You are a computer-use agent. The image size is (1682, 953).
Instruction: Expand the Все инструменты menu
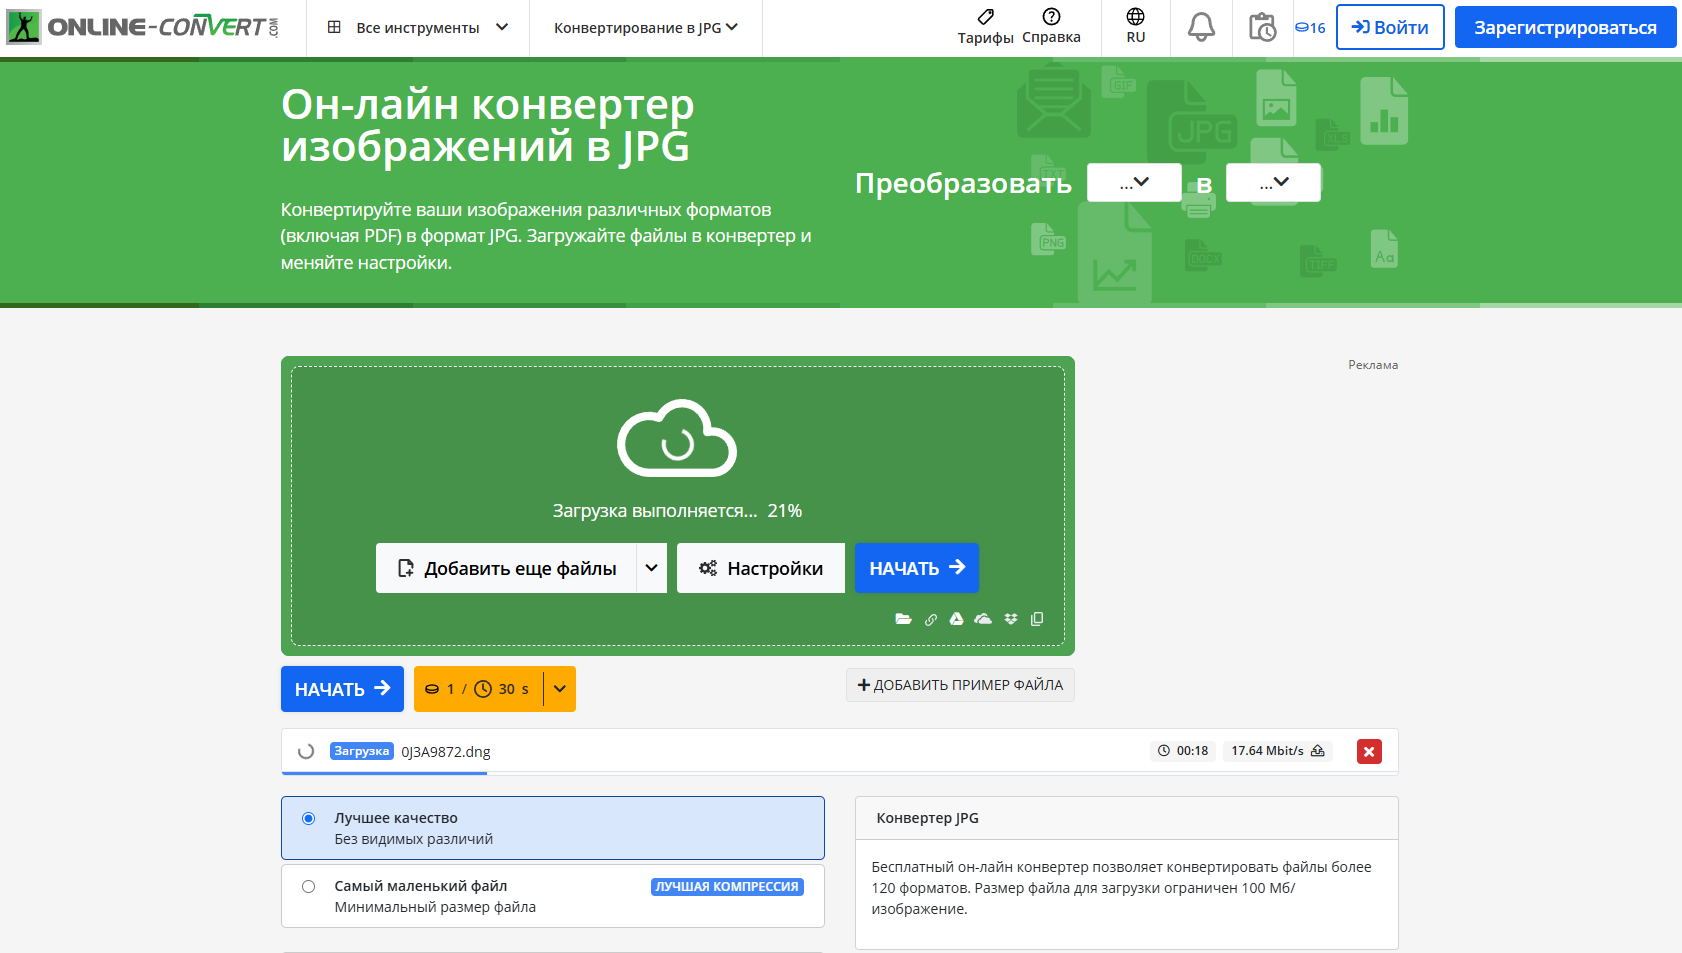tap(418, 28)
